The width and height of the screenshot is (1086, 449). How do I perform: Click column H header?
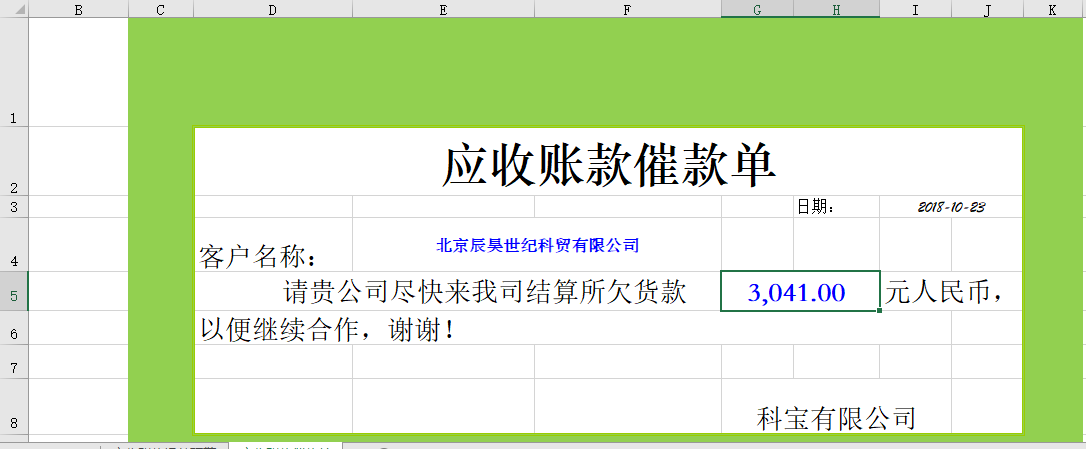836,9
